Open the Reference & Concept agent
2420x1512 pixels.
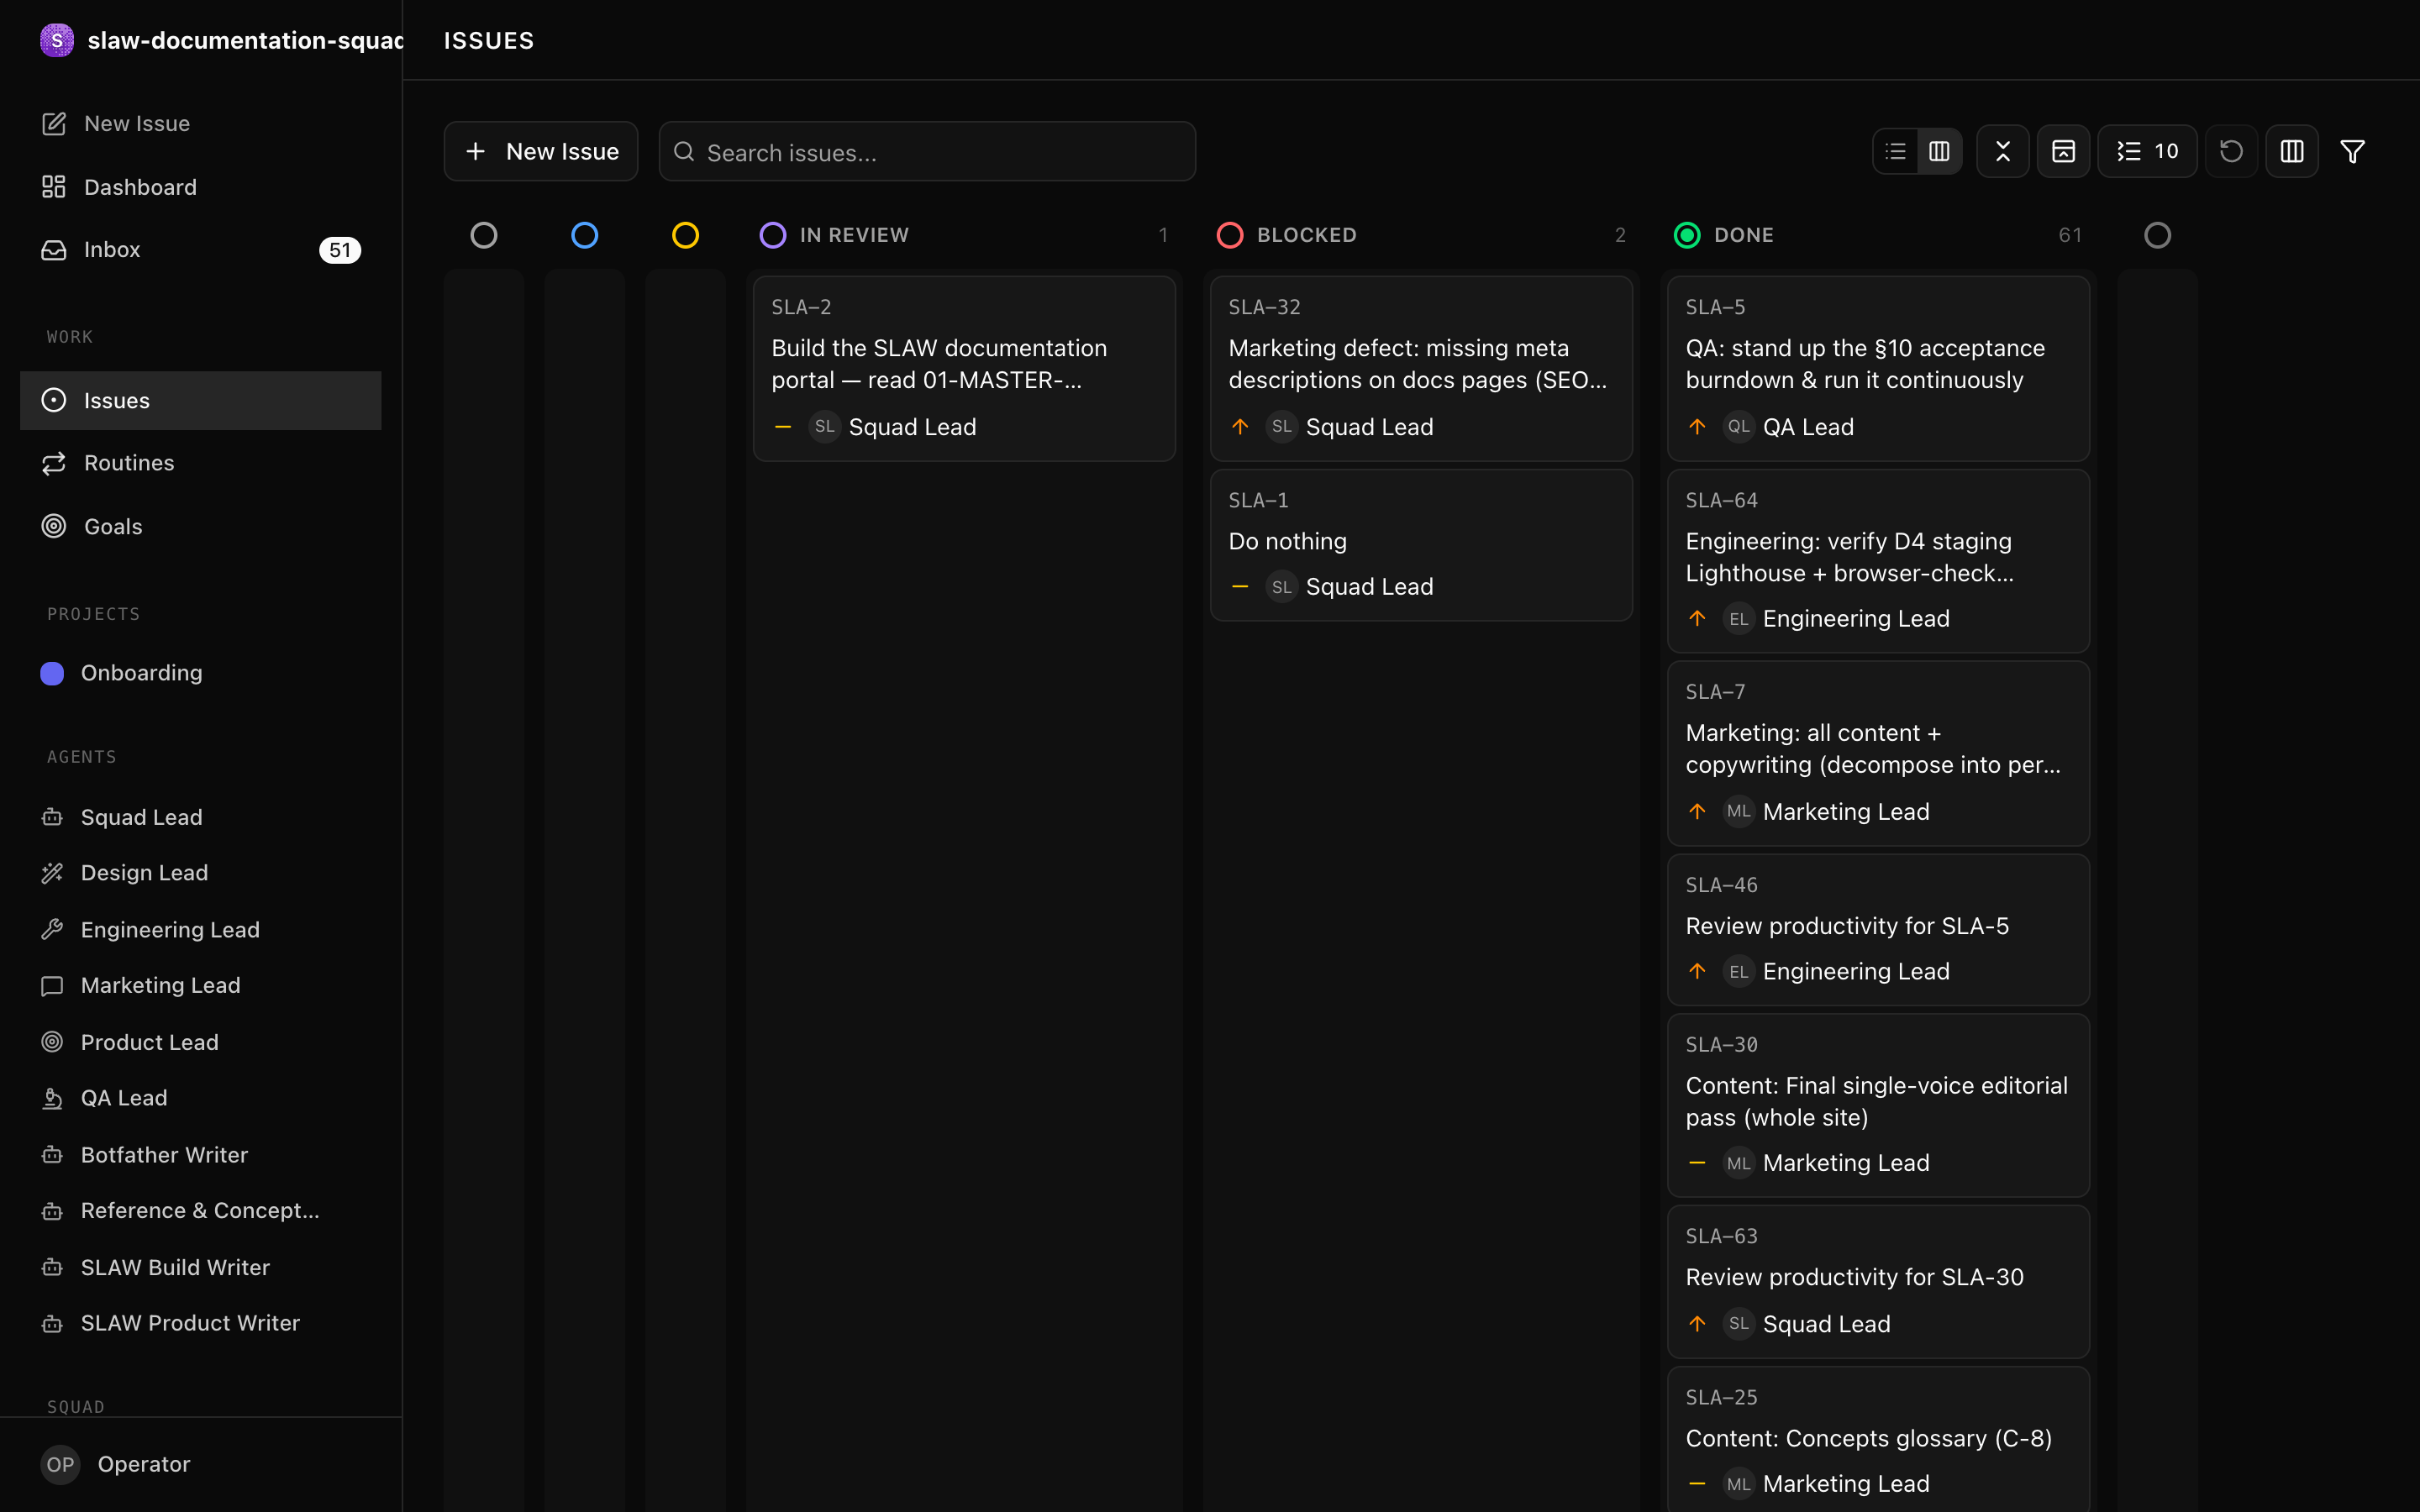point(200,1210)
